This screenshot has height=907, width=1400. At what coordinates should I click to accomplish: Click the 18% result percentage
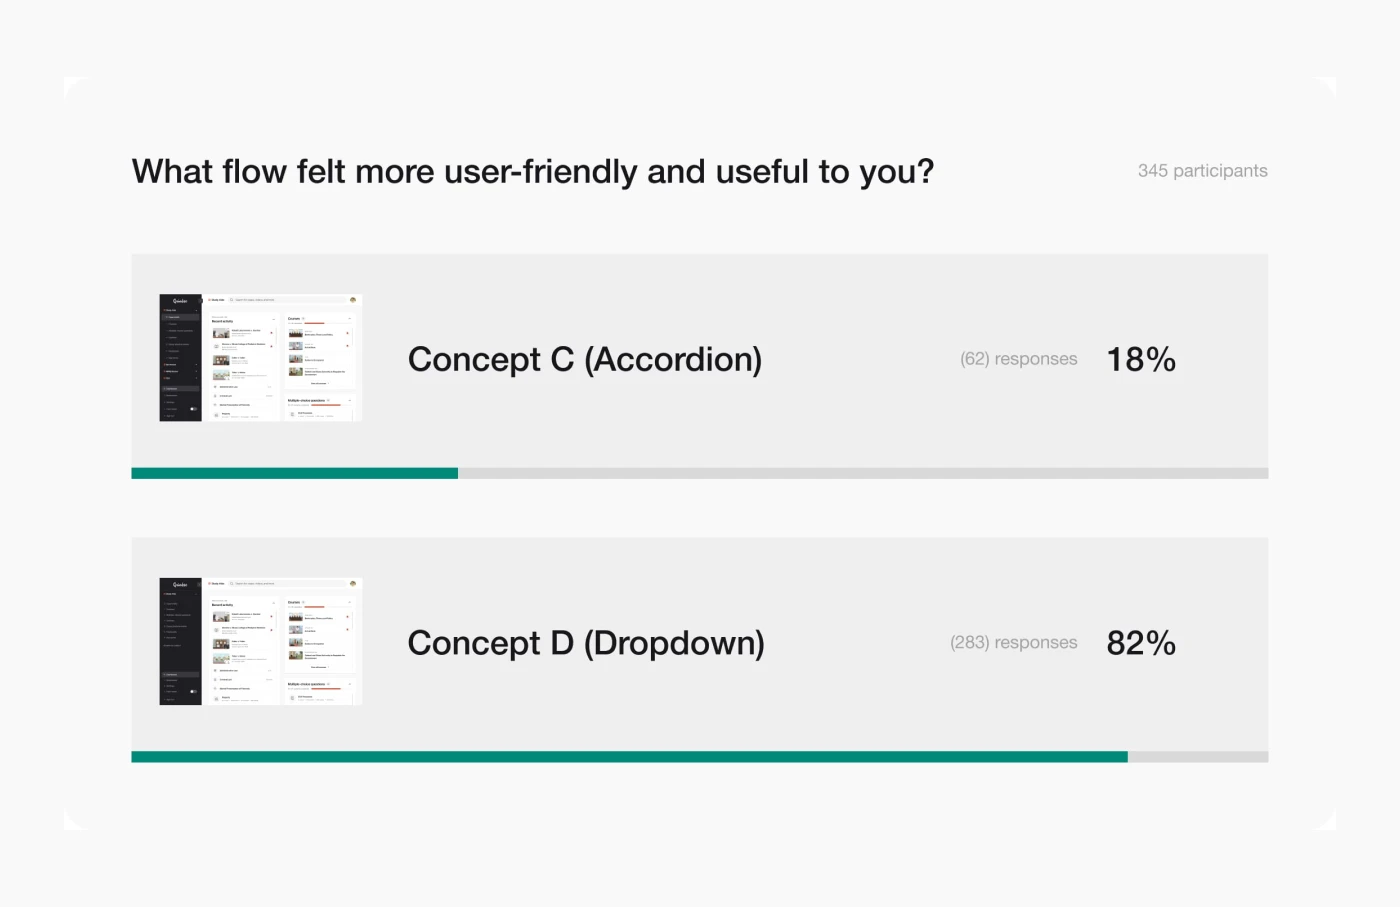[x=1141, y=359]
